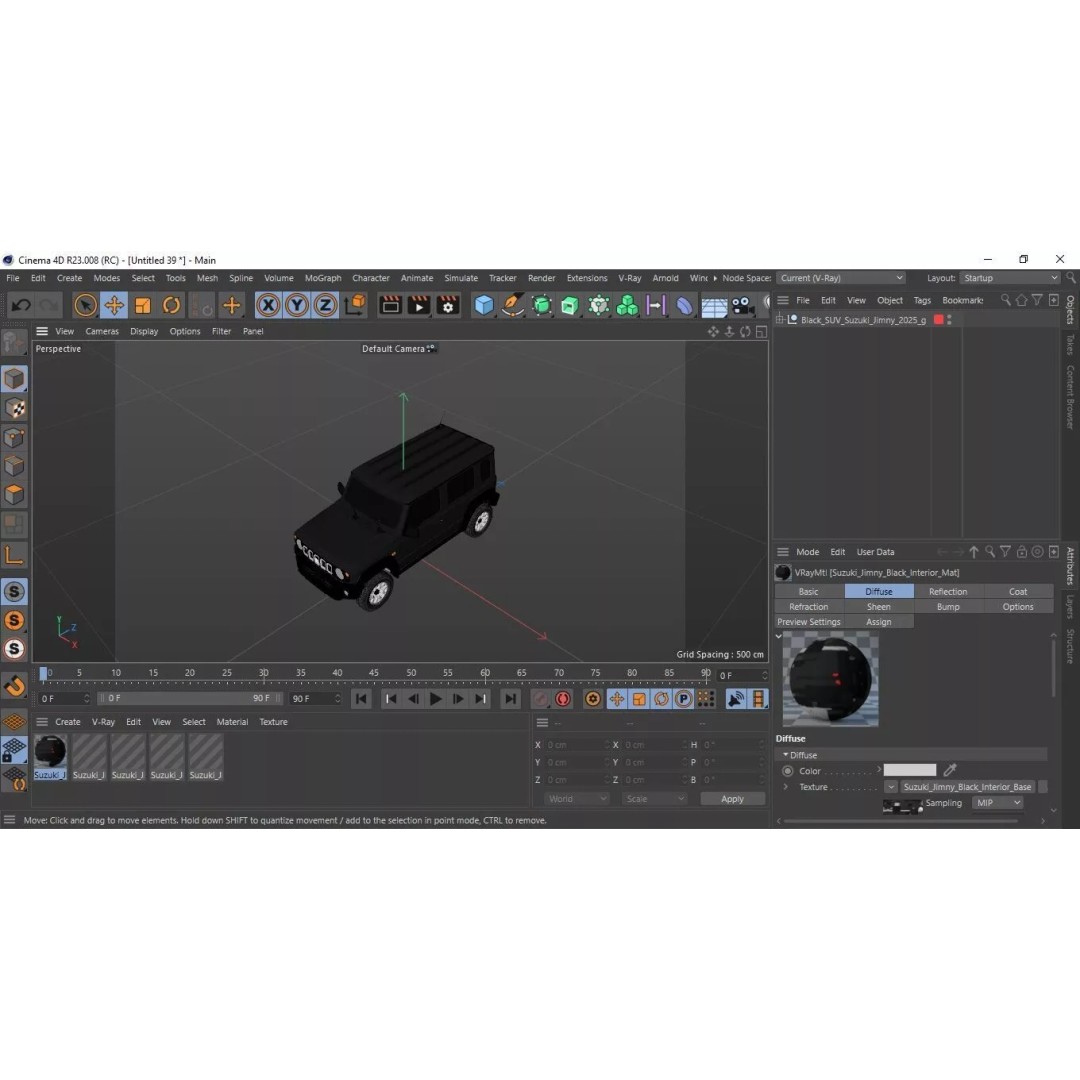
Task: Open the MoGraph cloner icon
Action: 627,305
